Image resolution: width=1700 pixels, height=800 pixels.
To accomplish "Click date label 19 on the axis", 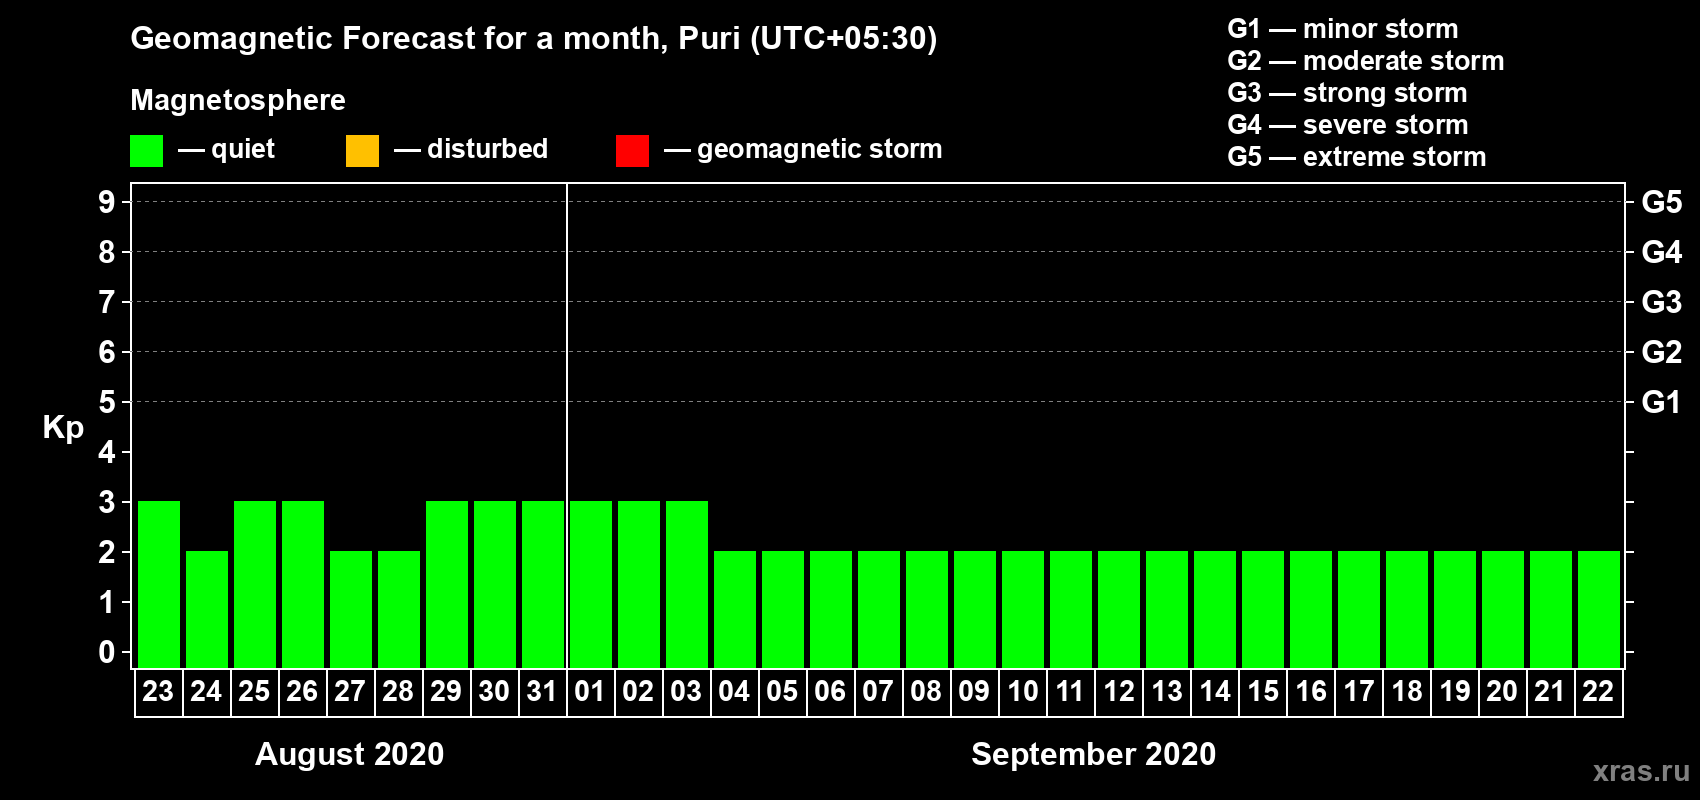I will click(1454, 692).
